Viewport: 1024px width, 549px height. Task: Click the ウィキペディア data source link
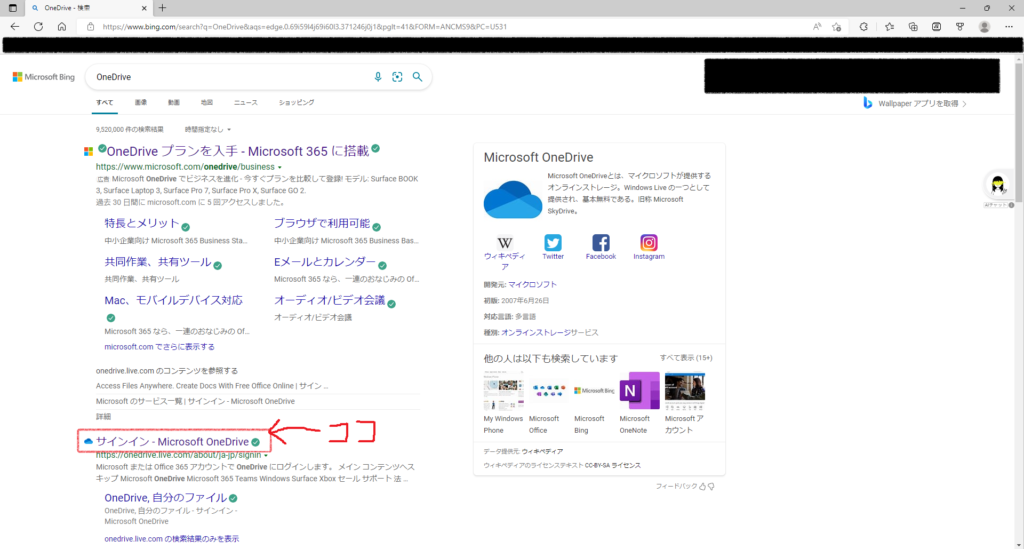tap(542, 451)
